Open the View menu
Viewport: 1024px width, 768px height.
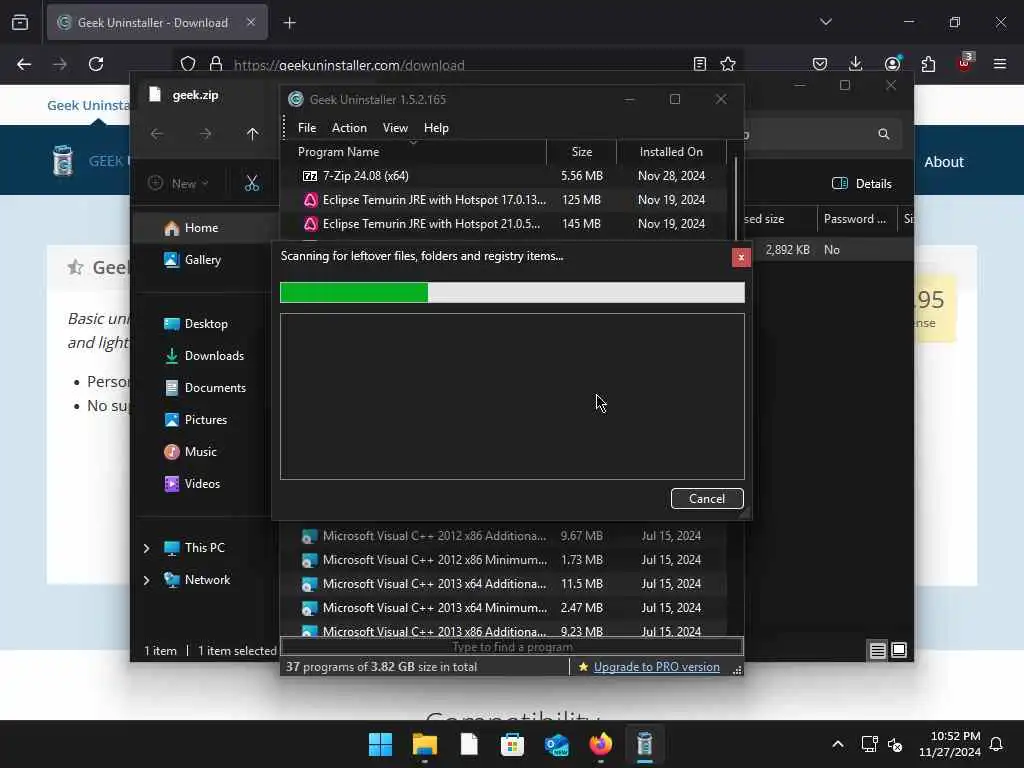coord(395,128)
